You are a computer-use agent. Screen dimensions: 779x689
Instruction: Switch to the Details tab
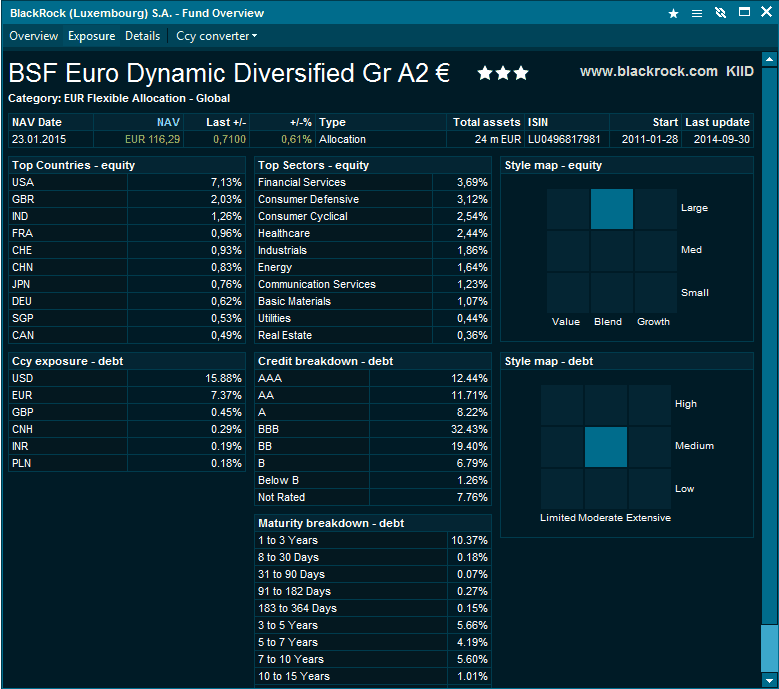[x=143, y=36]
